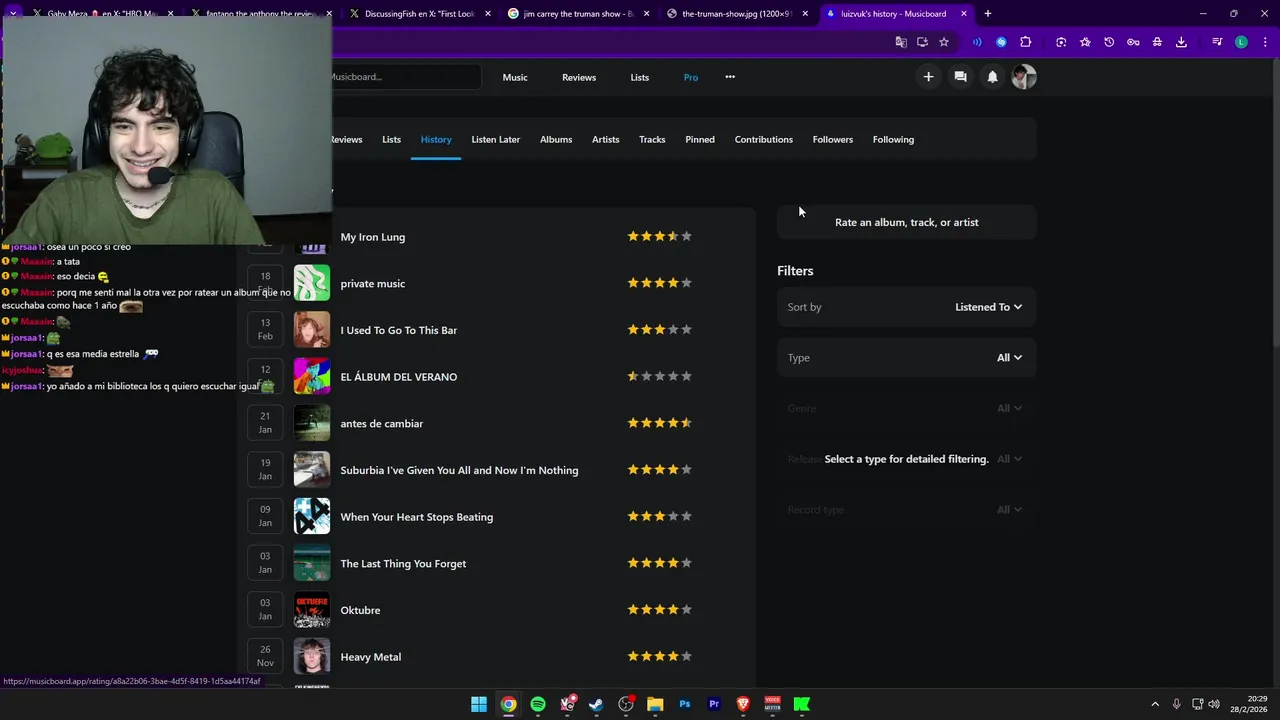Click the Windows Start button

[479, 704]
